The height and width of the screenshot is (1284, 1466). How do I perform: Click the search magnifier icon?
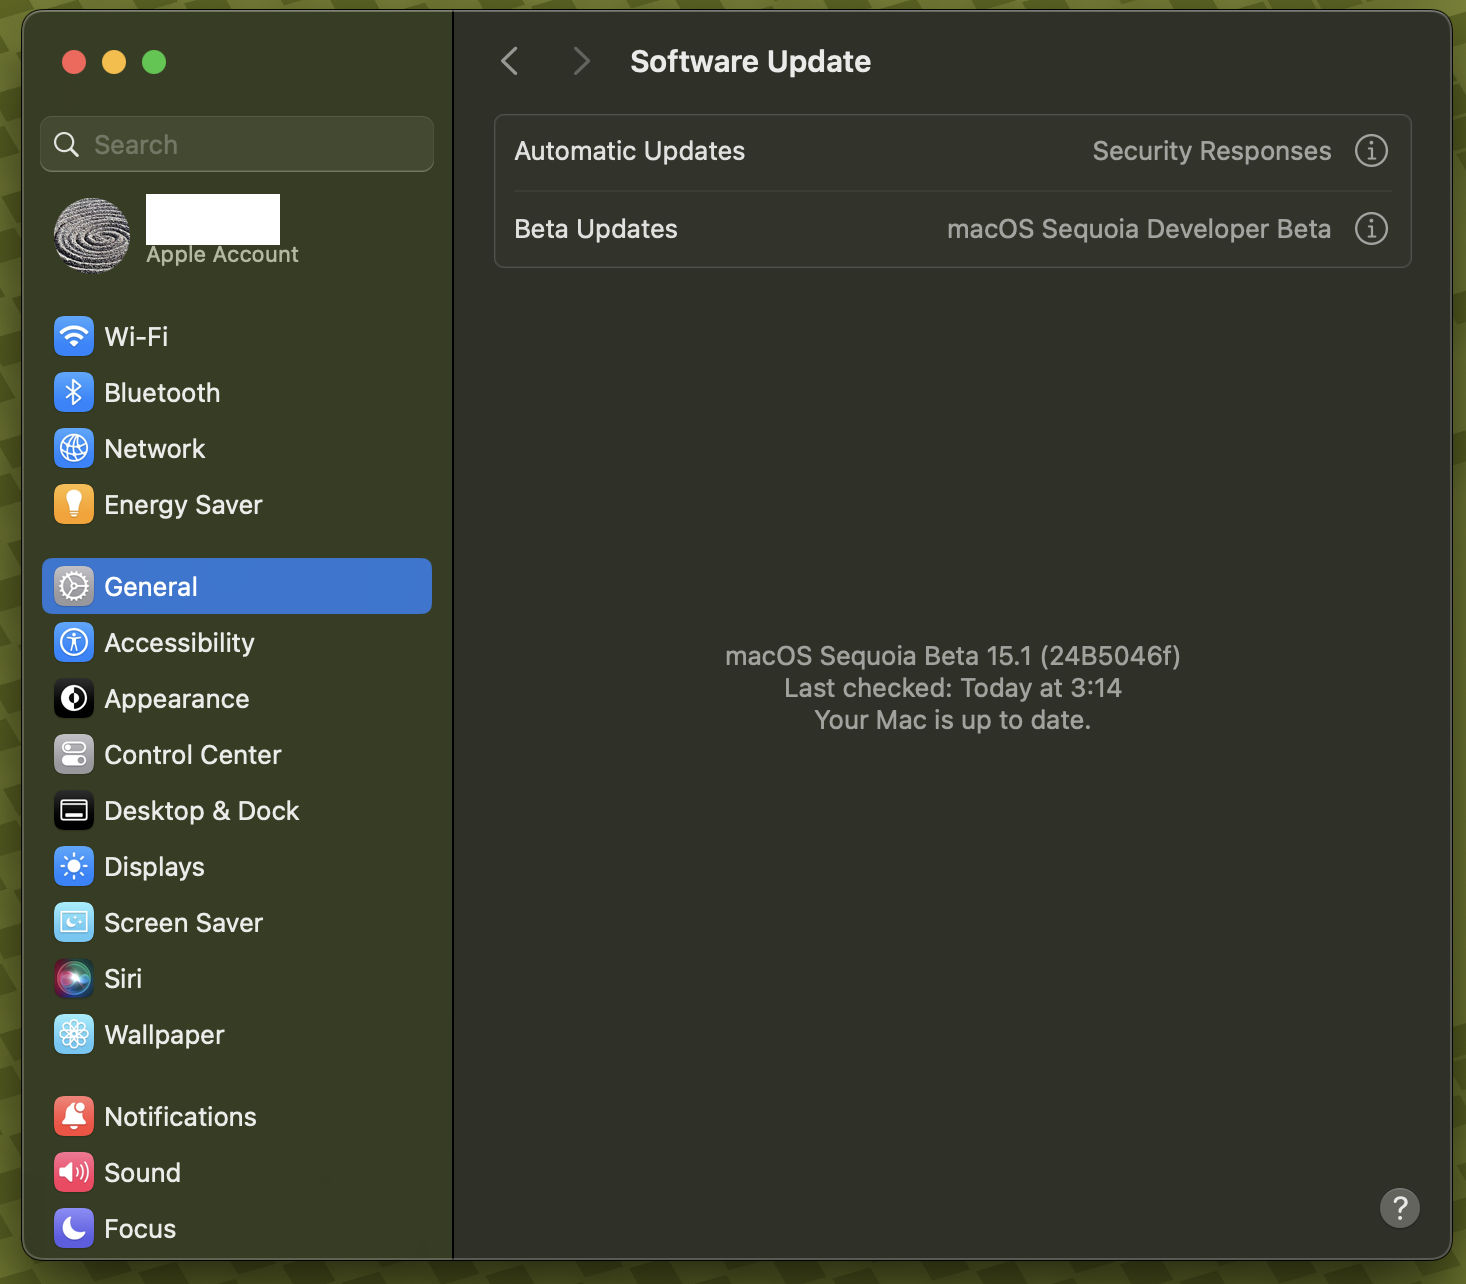pyautogui.click(x=67, y=145)
